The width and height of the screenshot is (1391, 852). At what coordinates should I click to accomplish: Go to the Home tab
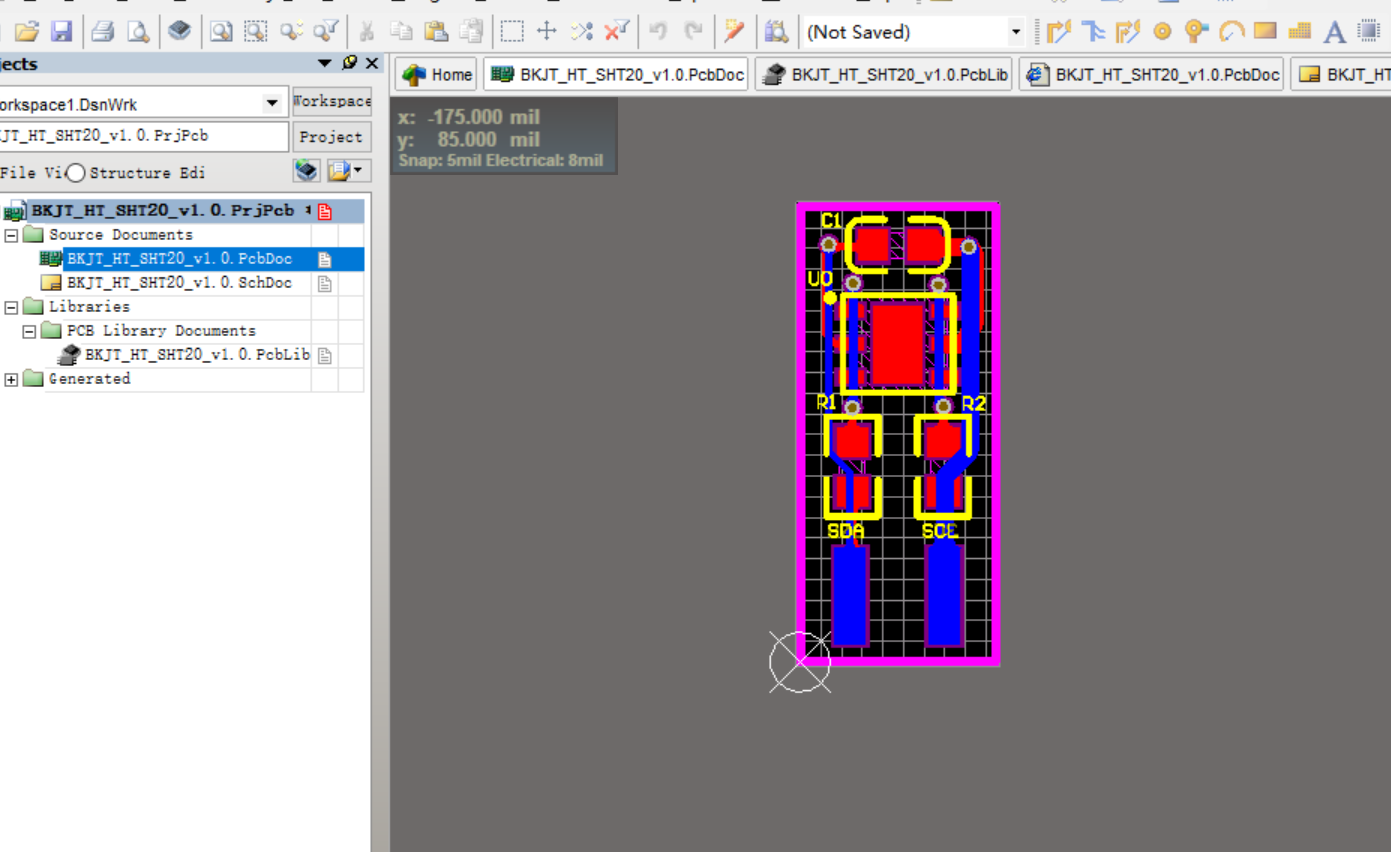[437, 74]
